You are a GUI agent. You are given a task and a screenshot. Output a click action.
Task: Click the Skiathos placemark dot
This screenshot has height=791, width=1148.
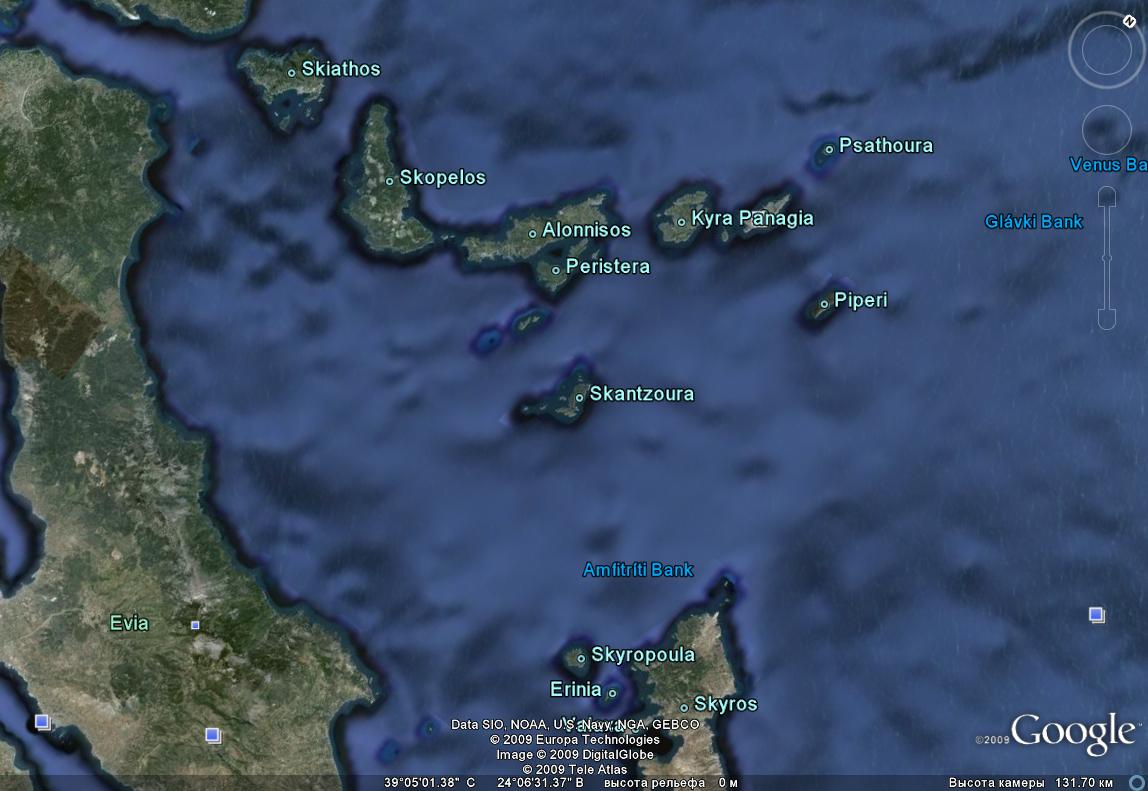tap(292, 72)
